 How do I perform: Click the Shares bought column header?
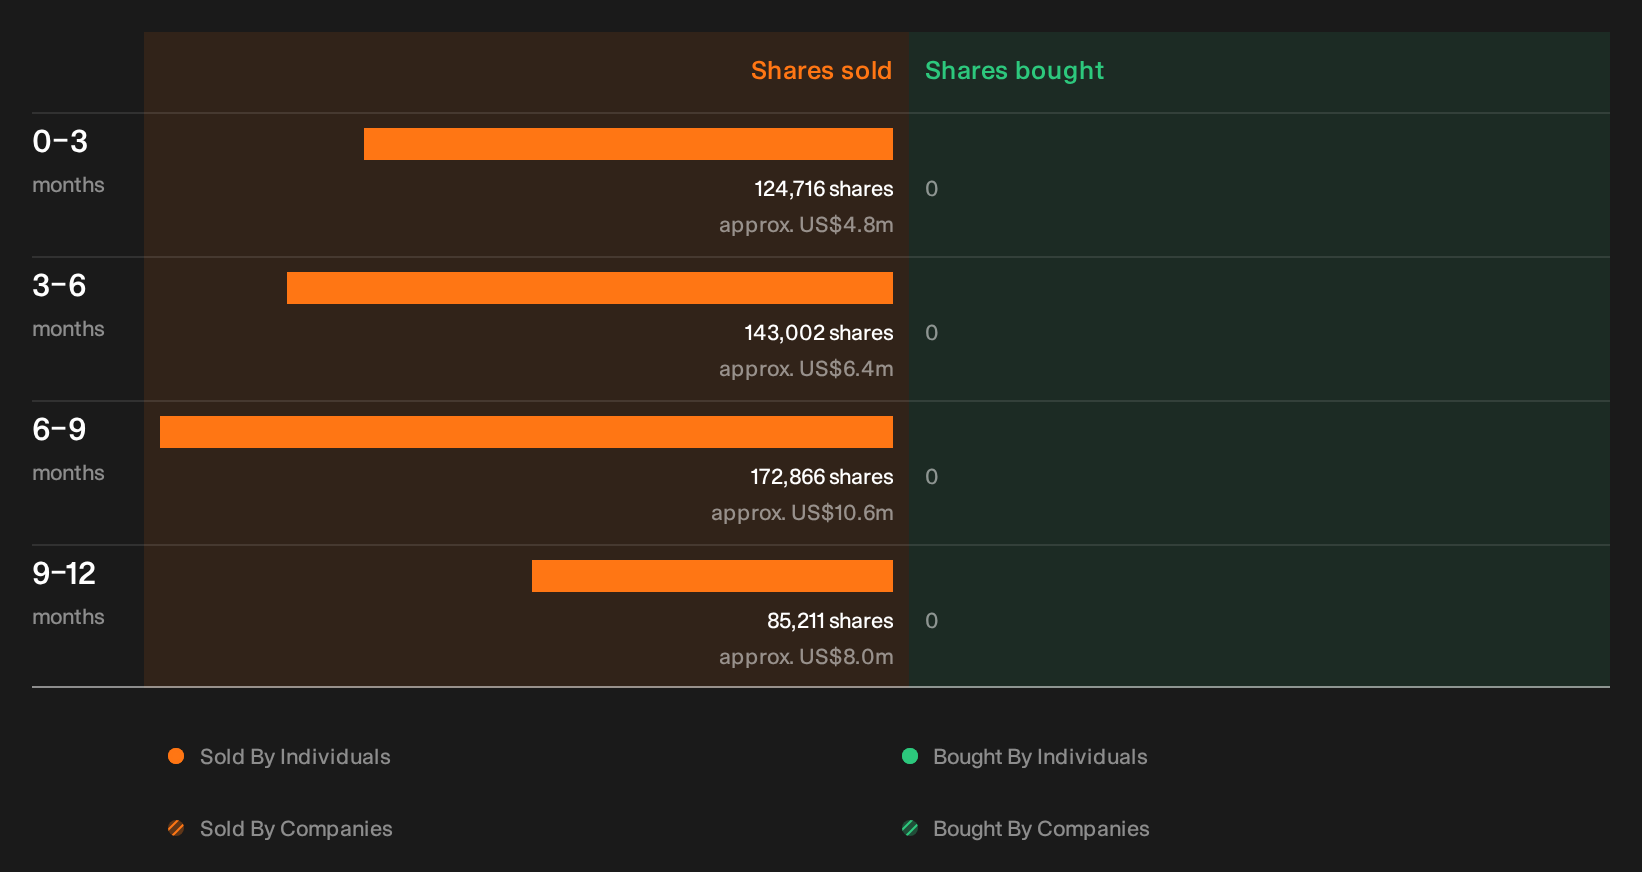1014,71
